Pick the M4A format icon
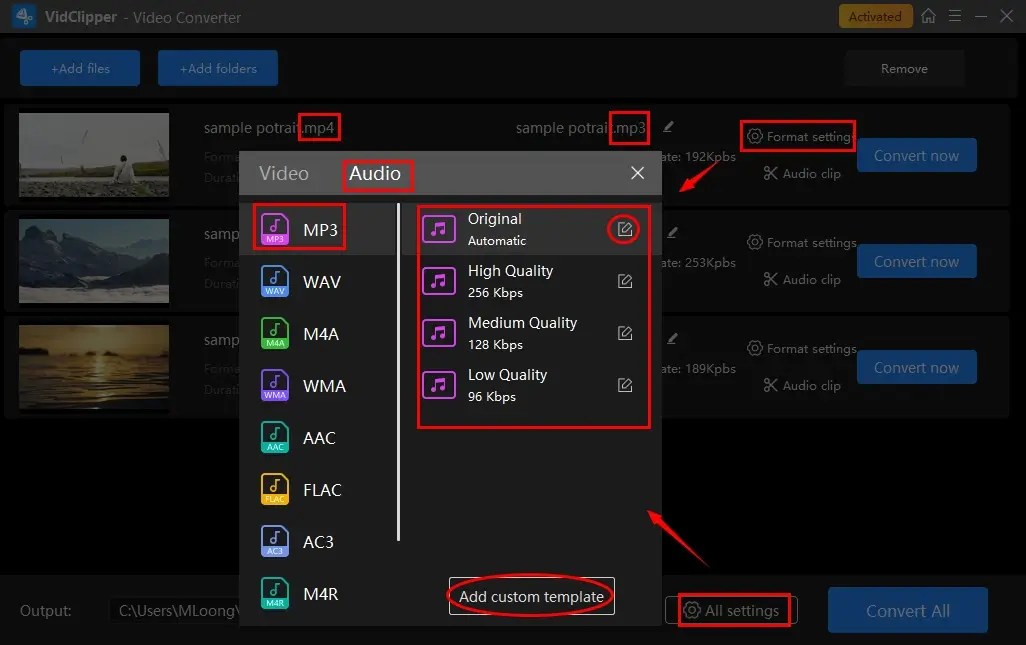 275,334
